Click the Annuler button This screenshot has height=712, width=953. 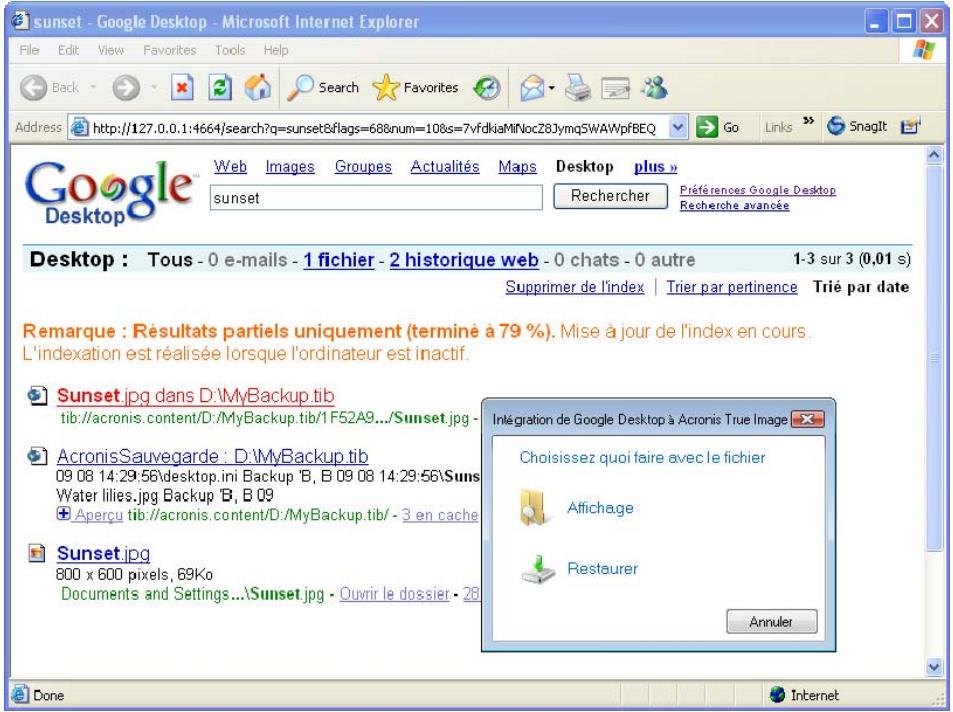coord(771,621)
